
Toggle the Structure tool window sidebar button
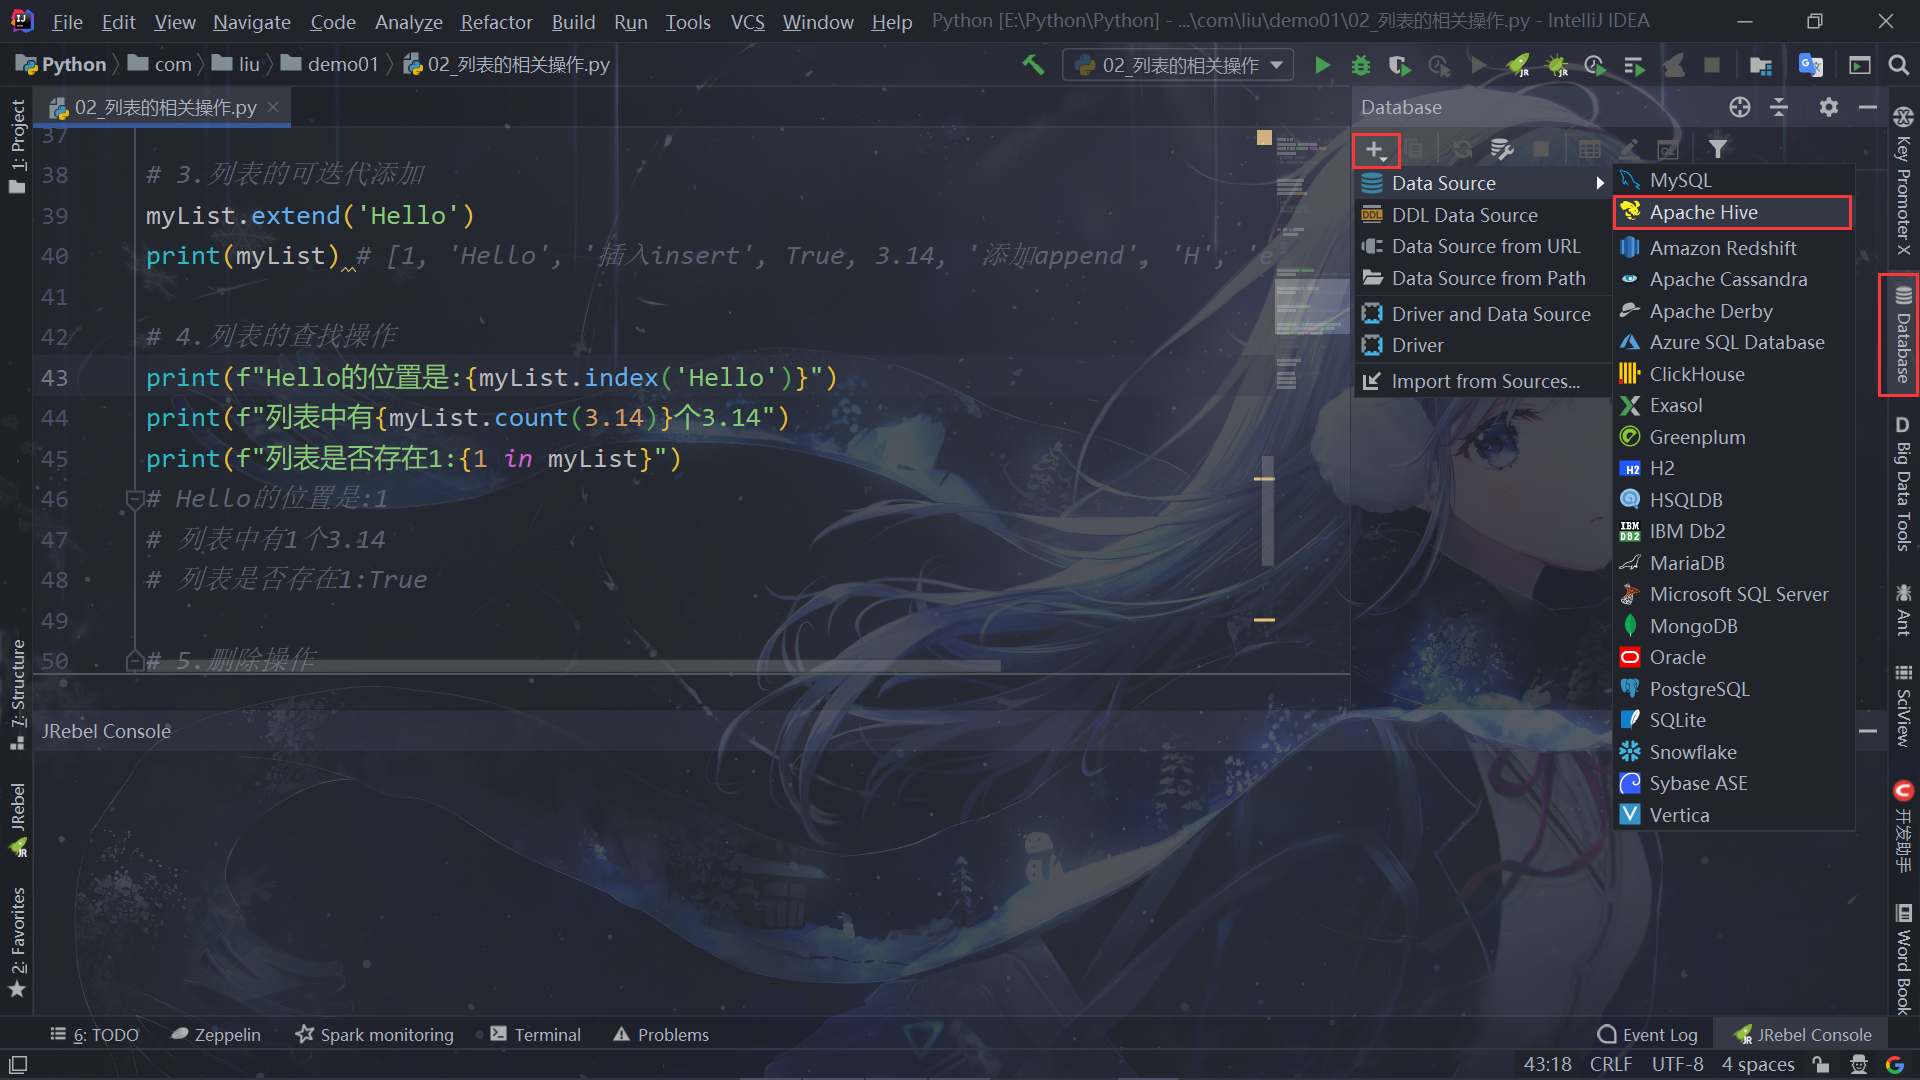coord(17,695)
